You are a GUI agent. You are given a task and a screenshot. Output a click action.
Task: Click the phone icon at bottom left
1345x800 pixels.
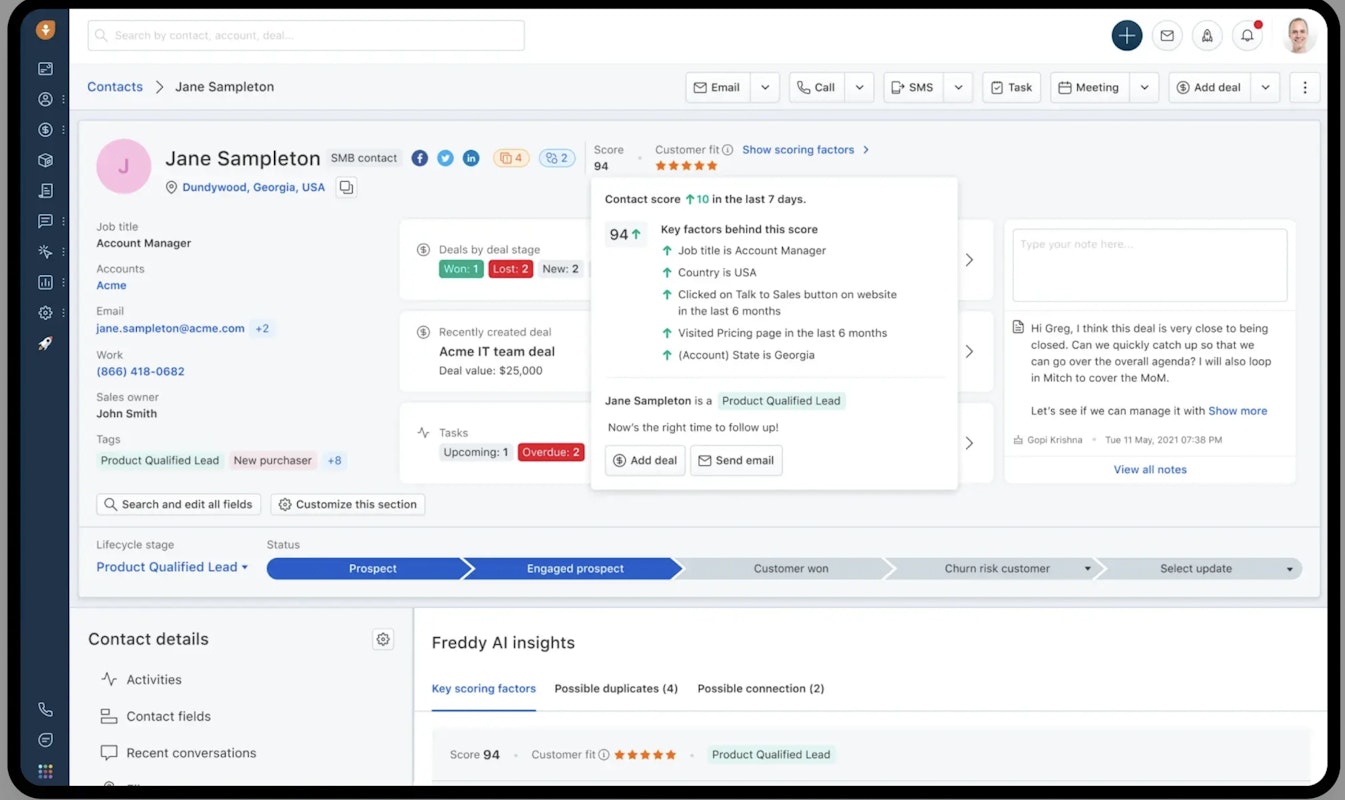click(44, 709)
